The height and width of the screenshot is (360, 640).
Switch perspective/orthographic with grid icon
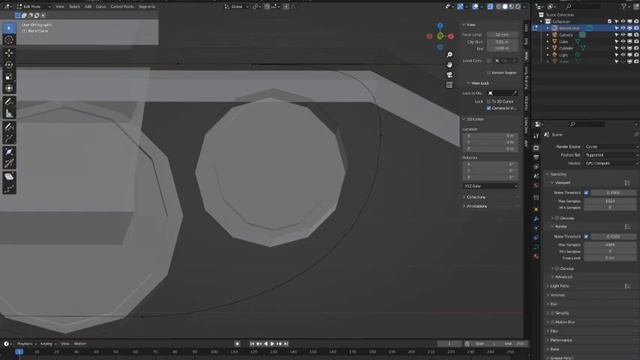tap(449, 85)
